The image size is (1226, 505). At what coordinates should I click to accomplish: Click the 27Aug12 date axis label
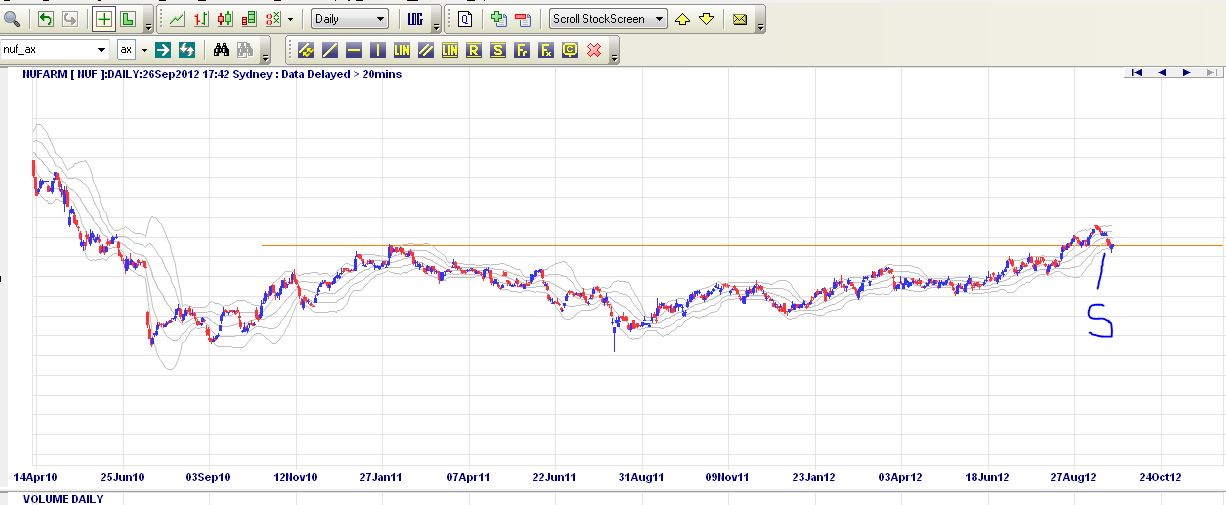tap(1075, 477)
